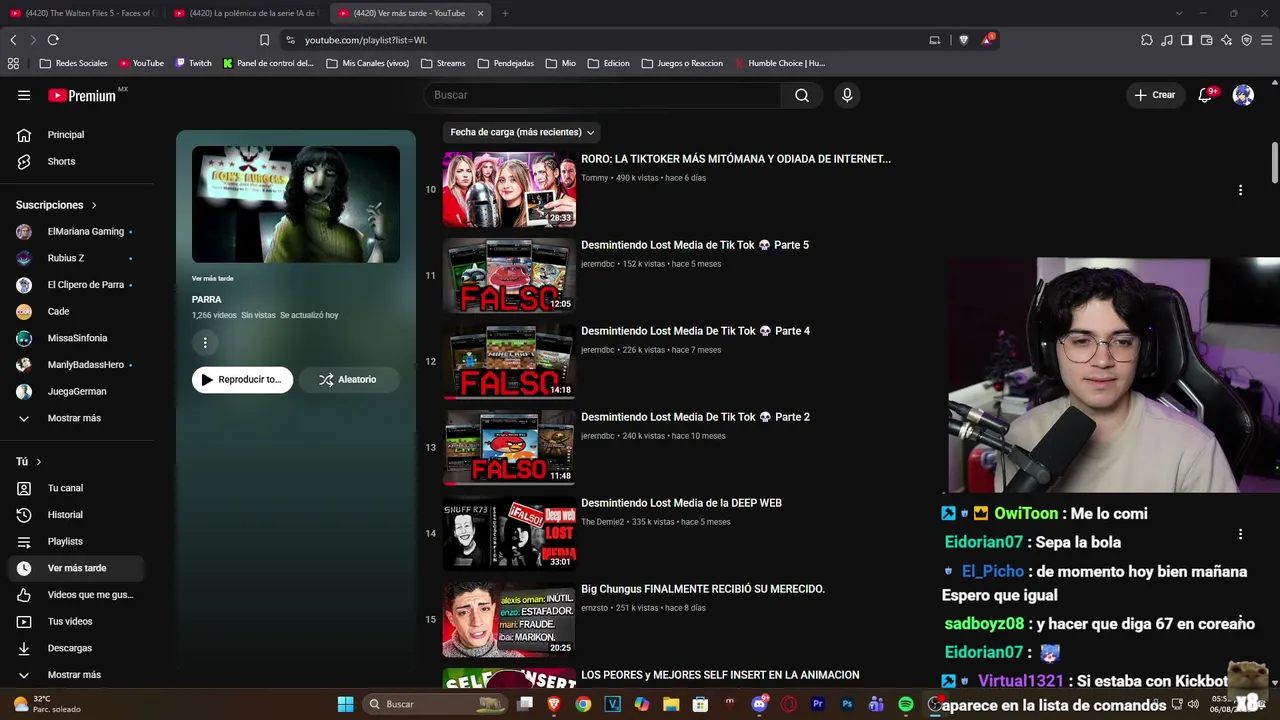Select 'Ver más tarde' in the sidebar
The height and width of the screenshot is (720, 1280).
click(76, 568)
